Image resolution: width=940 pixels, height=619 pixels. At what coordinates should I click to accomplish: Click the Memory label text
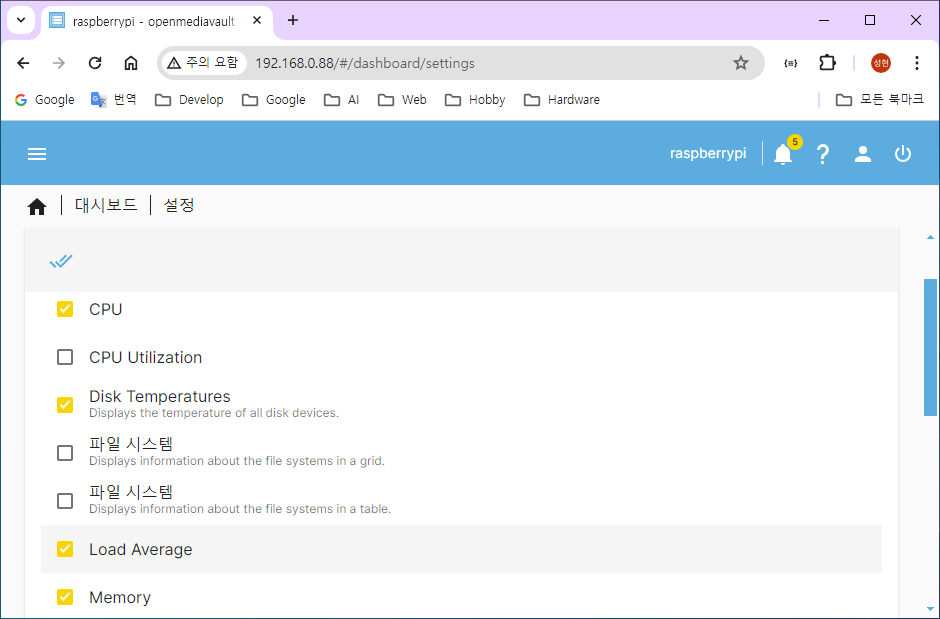(120, 597)
